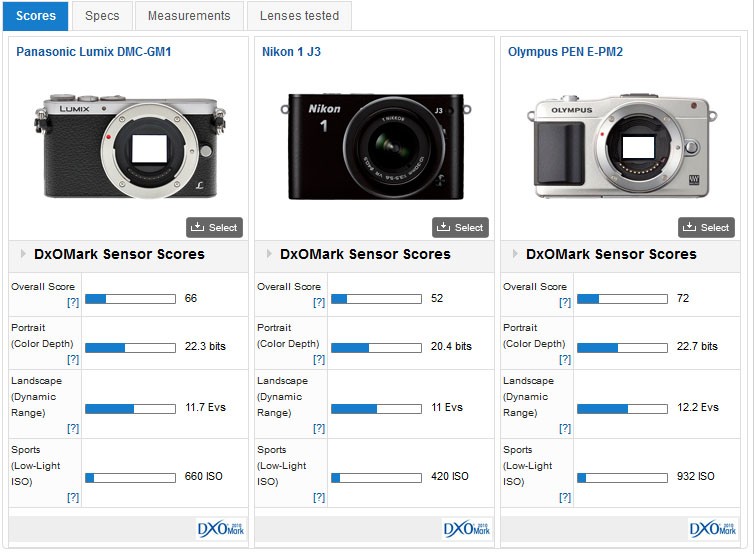Open help for Panasonic Landscape Dynamic Range

pyautogui.click(x=73, y=428)
